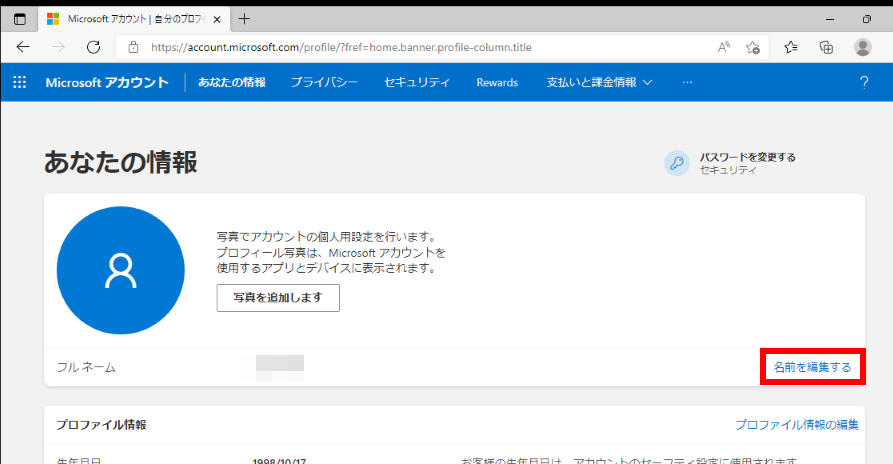View site information lock icon
893x464 pixels.
(133, 47)
